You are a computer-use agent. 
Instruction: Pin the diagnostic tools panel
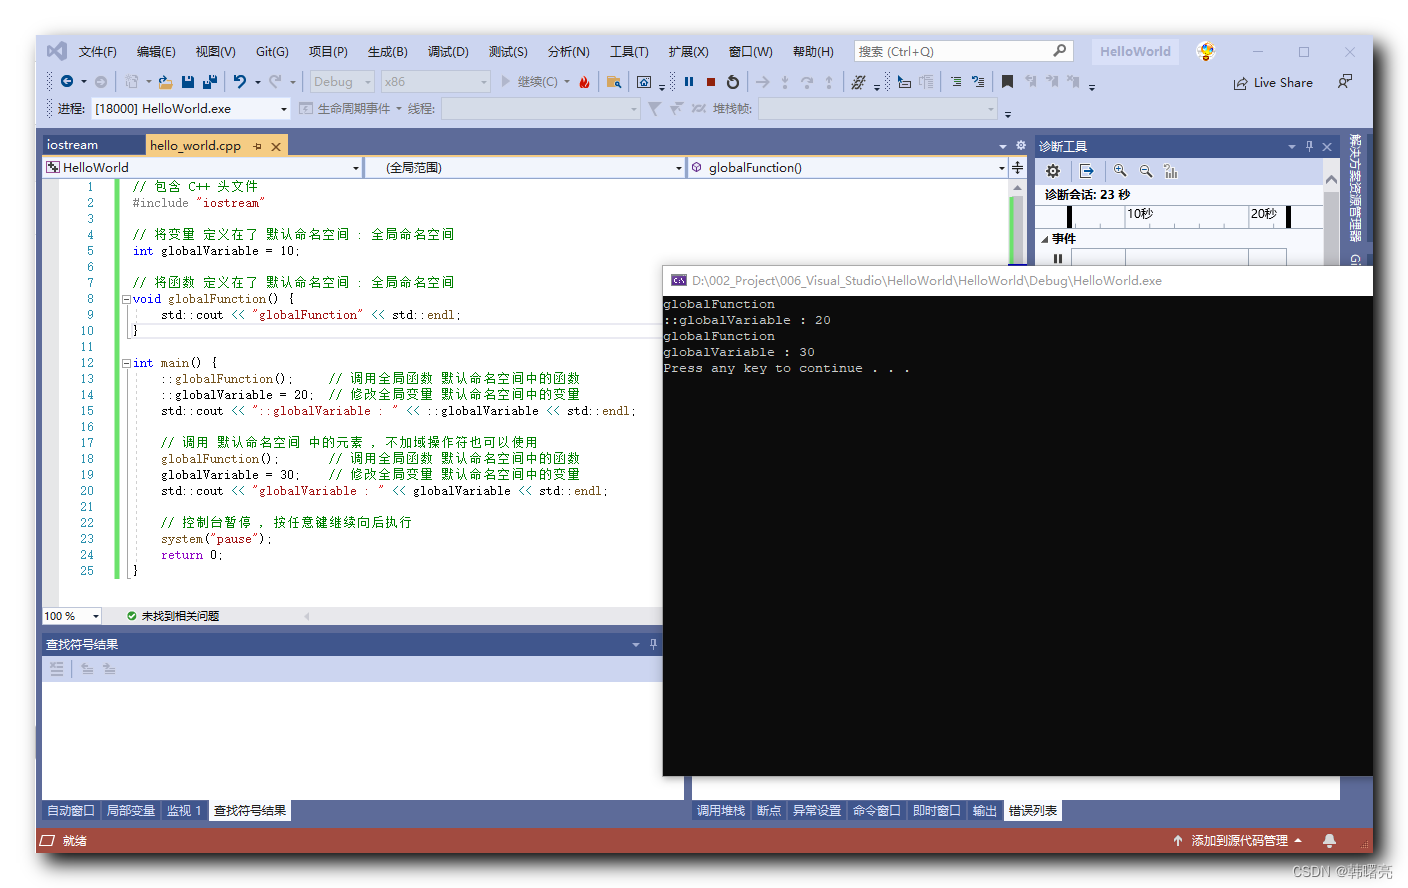click(x=1309, y=146)
